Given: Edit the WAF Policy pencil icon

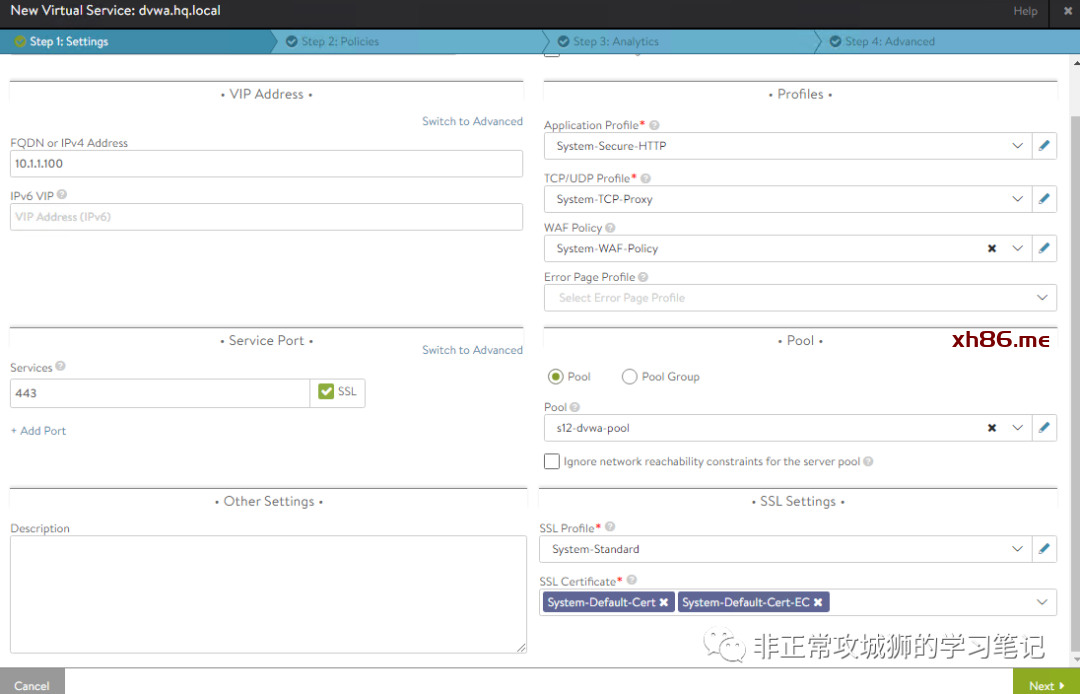Looking at the screenshot, I should [1044, 248].
